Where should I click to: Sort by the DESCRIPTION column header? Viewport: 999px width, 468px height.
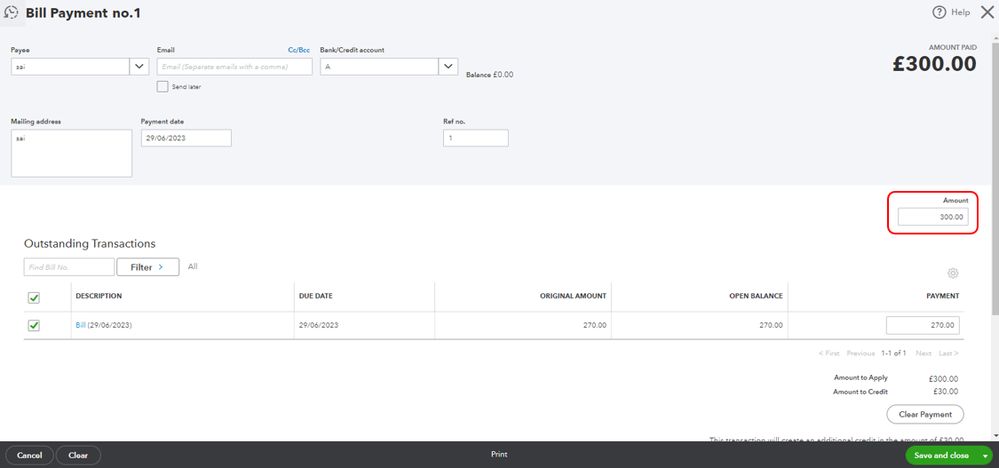point(99,296)
